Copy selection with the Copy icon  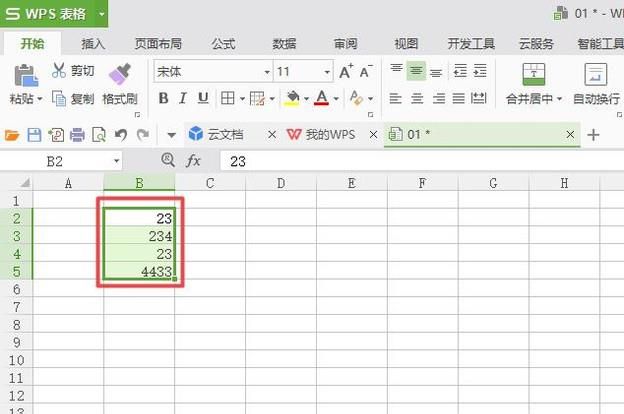(59, 98)
